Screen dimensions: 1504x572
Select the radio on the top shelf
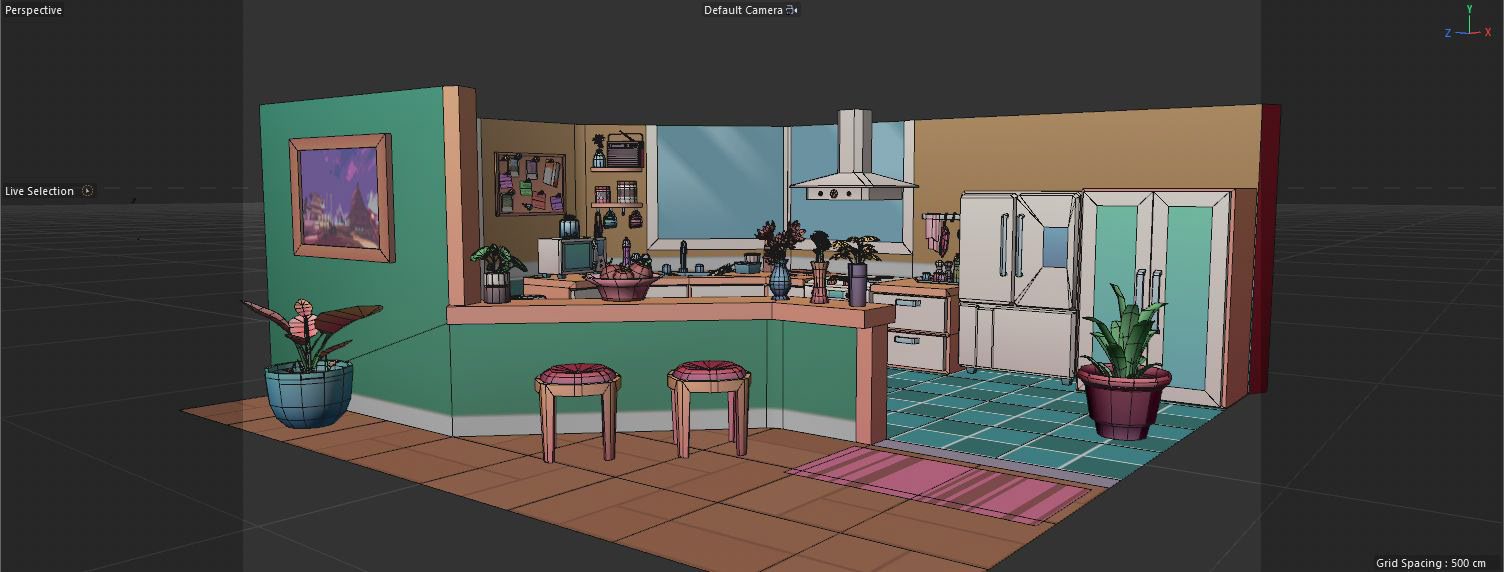click(x=623, y=152)
